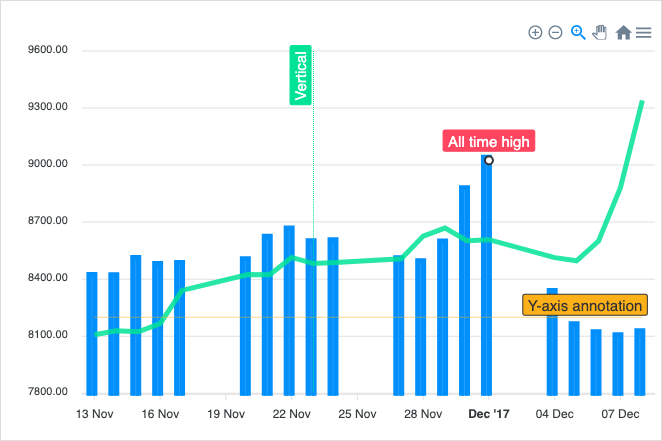
Task: Click the first blue bar at 13 Nov
Action: (x=92, y=335)
